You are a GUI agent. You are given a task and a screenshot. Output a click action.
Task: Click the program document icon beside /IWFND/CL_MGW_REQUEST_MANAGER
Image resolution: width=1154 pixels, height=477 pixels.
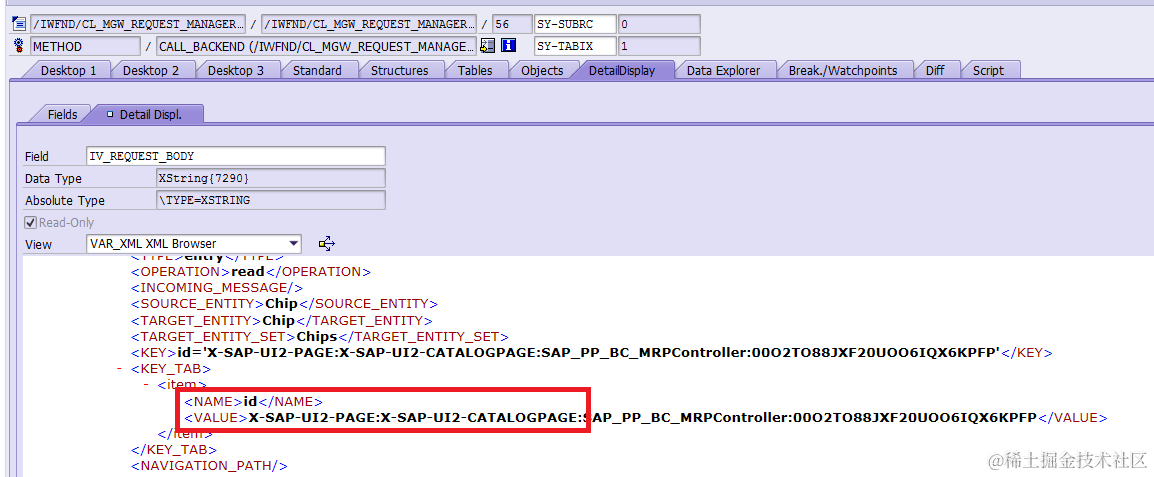pos(19,24)
